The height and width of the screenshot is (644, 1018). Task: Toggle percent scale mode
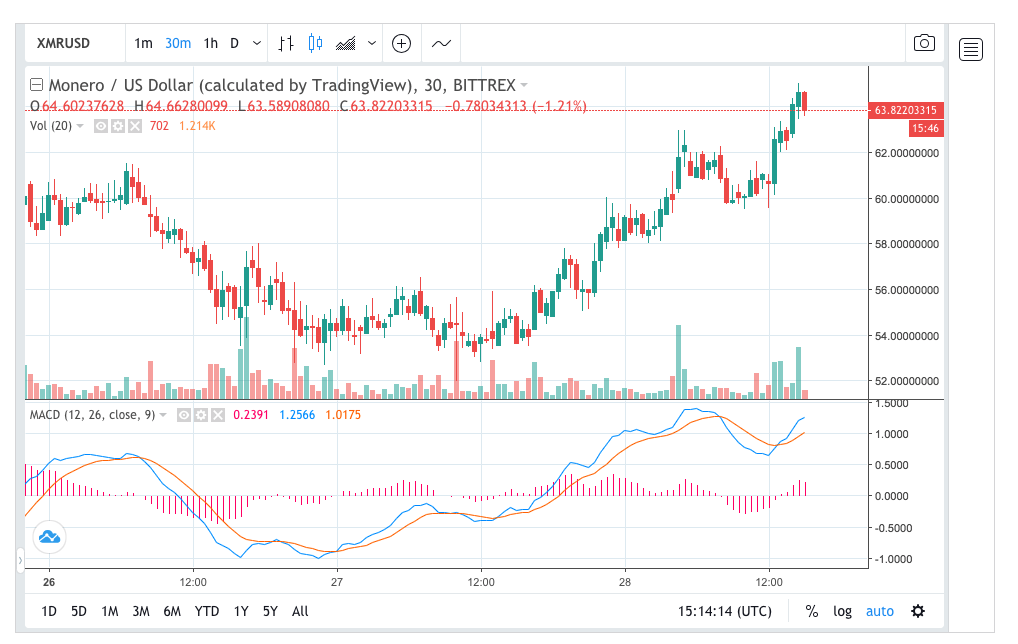click(811, 611)
